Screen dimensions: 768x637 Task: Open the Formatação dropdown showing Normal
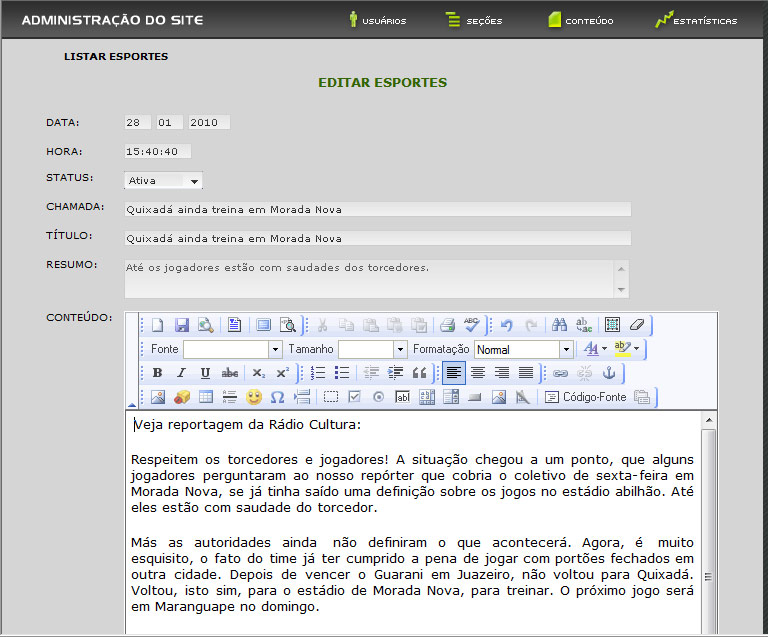524,349
